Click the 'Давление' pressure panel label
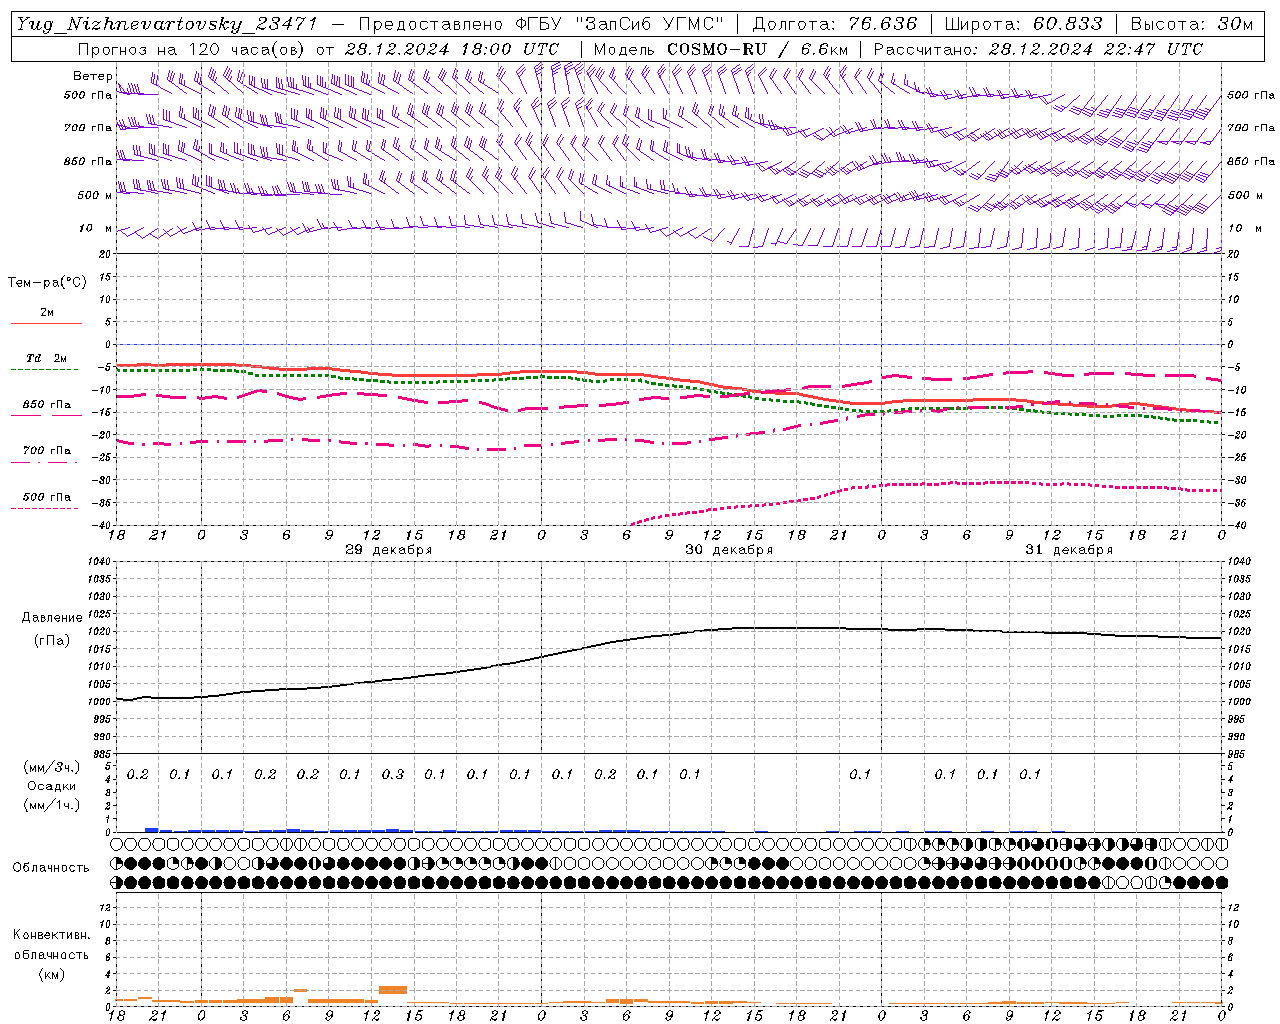Screen dimensions: 1280x1024 52,618
